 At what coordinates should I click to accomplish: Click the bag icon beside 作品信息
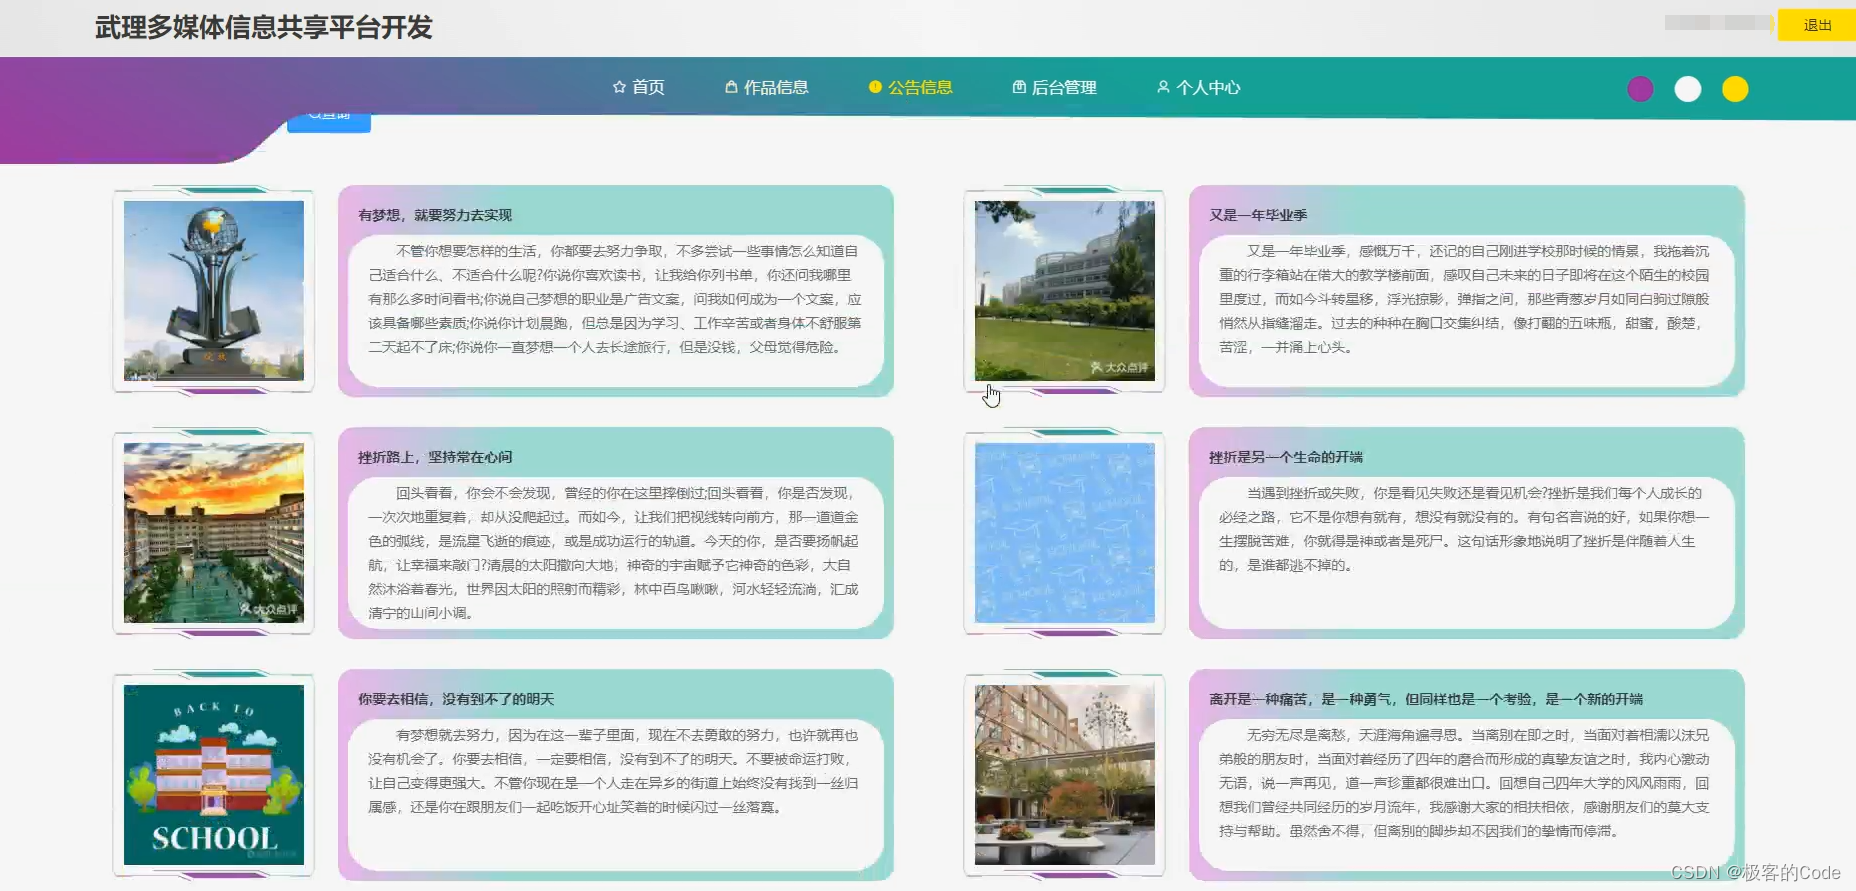coord(731,87)
